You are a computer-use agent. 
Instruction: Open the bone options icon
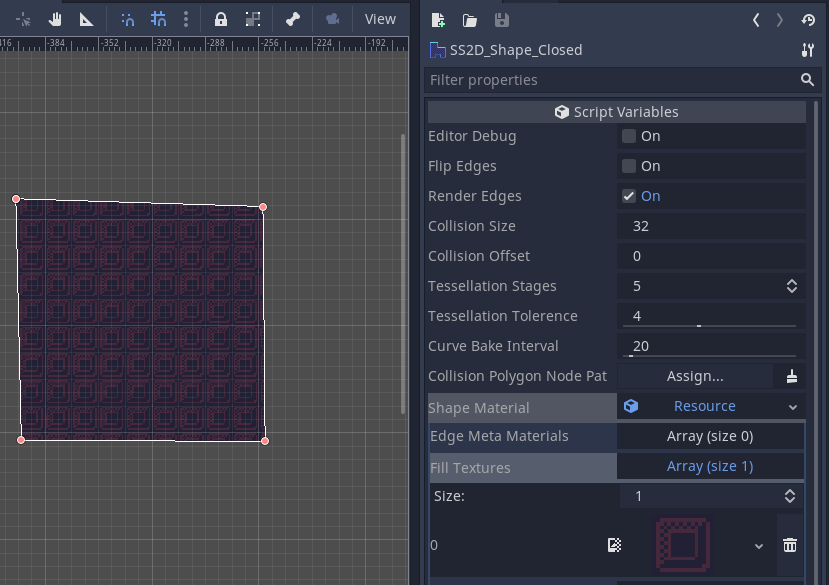(x=290, y=19)
